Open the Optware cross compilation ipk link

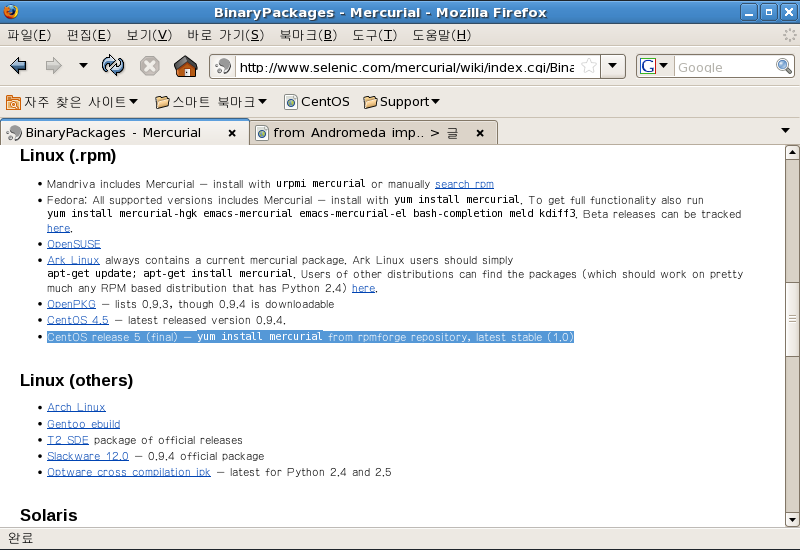tap(129, 472)
